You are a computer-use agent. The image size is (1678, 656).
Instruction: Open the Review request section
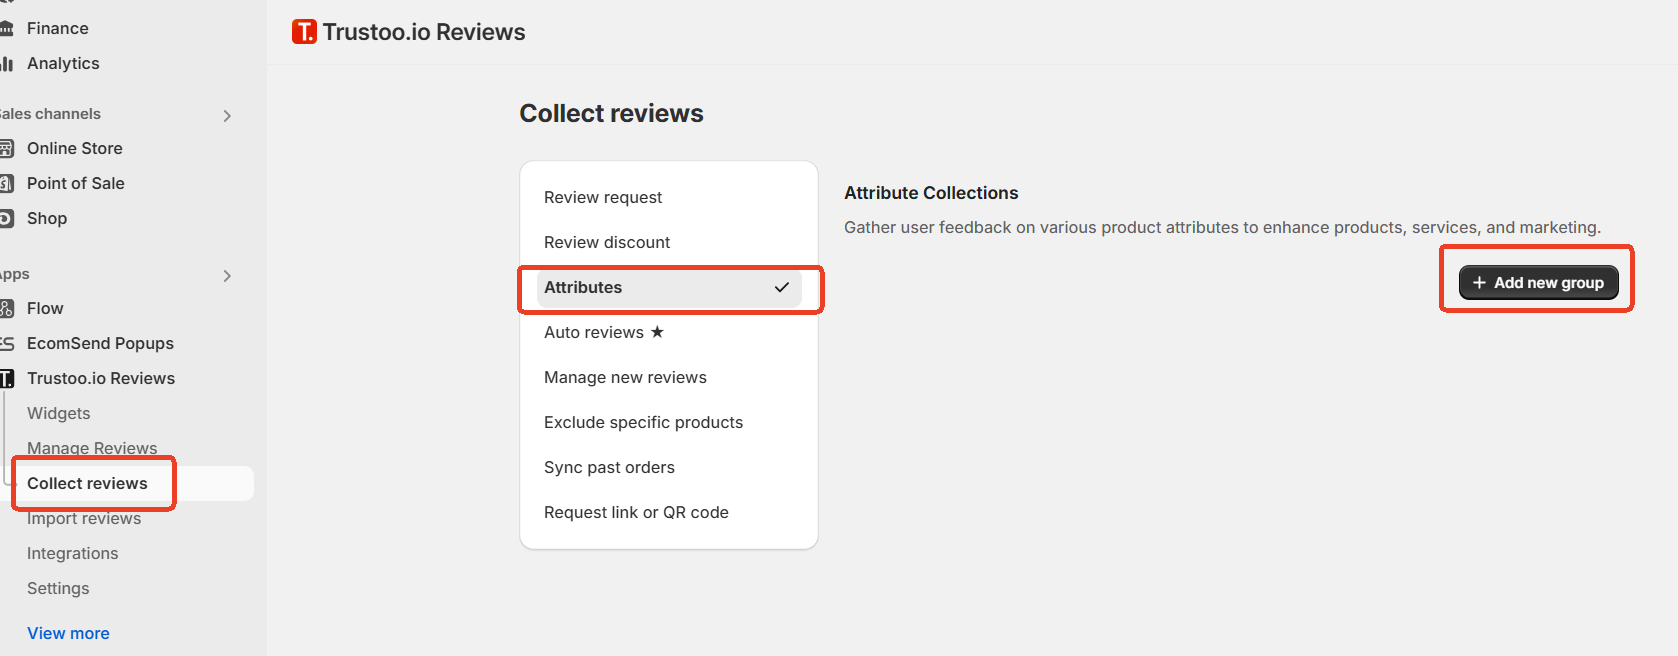669,198
